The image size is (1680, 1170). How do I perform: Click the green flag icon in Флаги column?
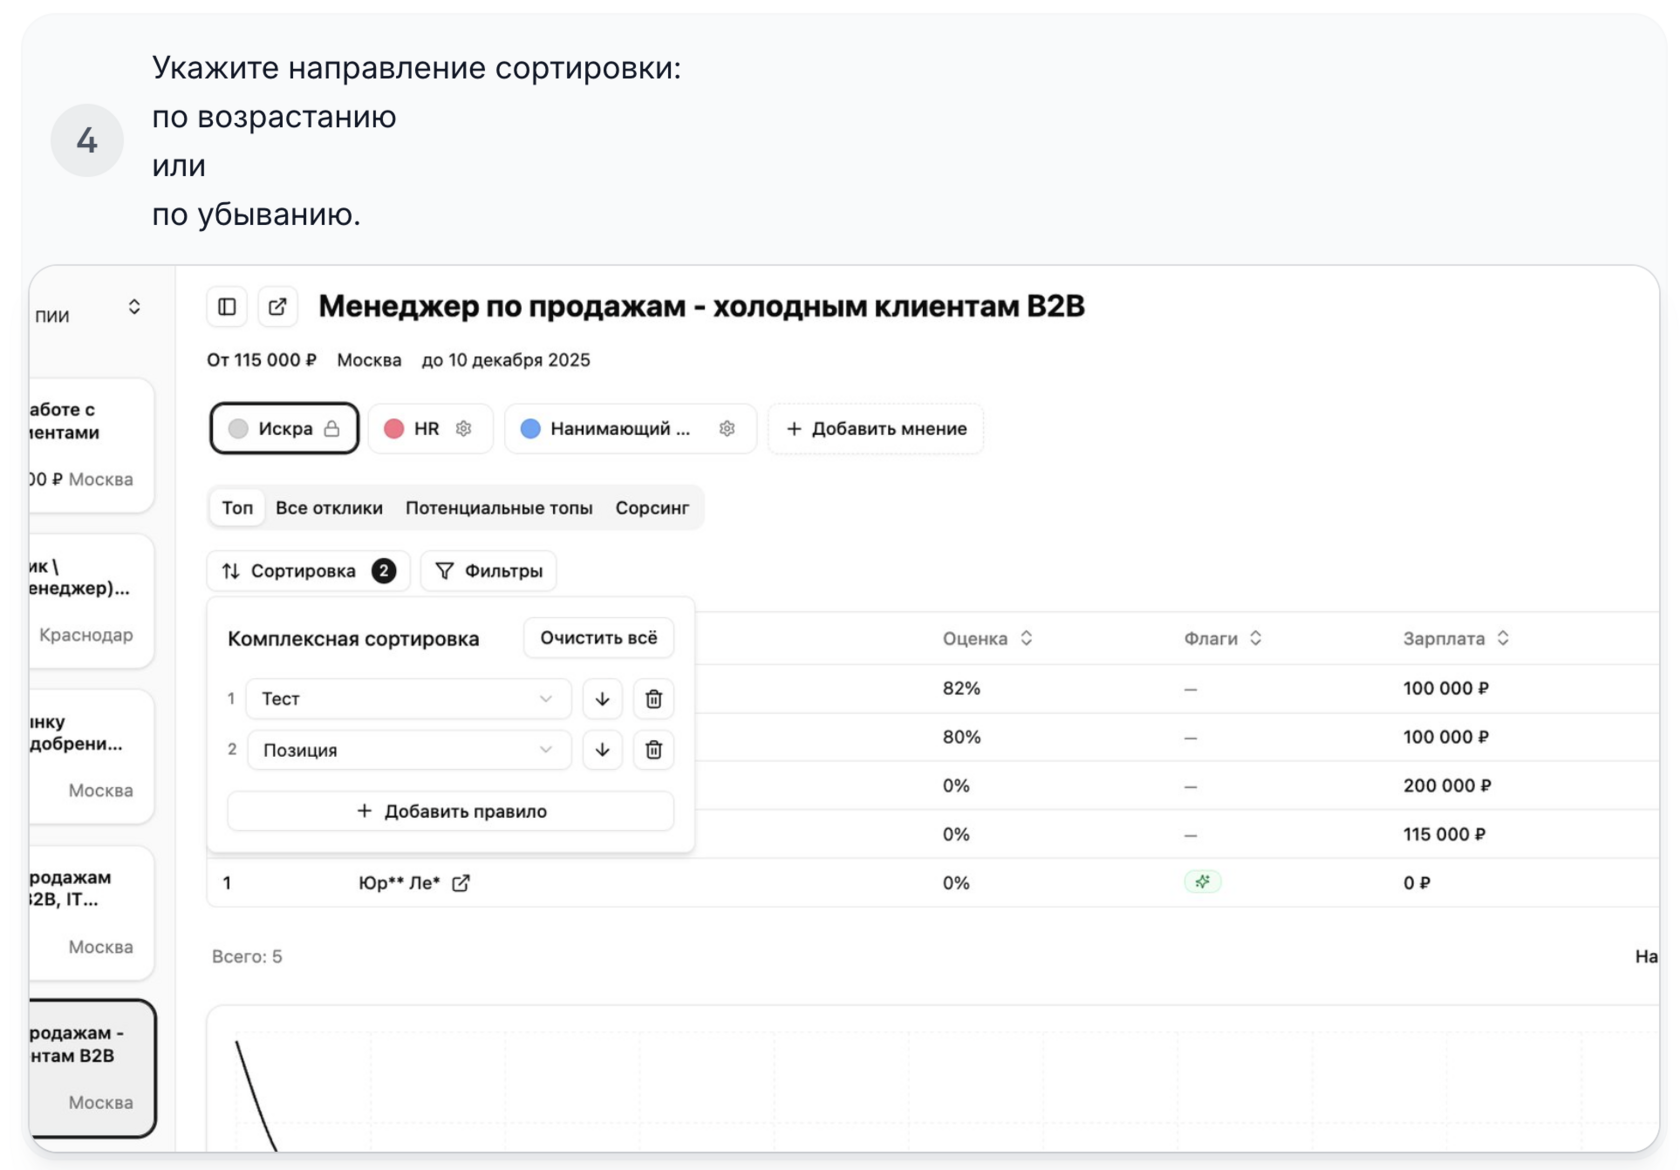point(1202,882)
